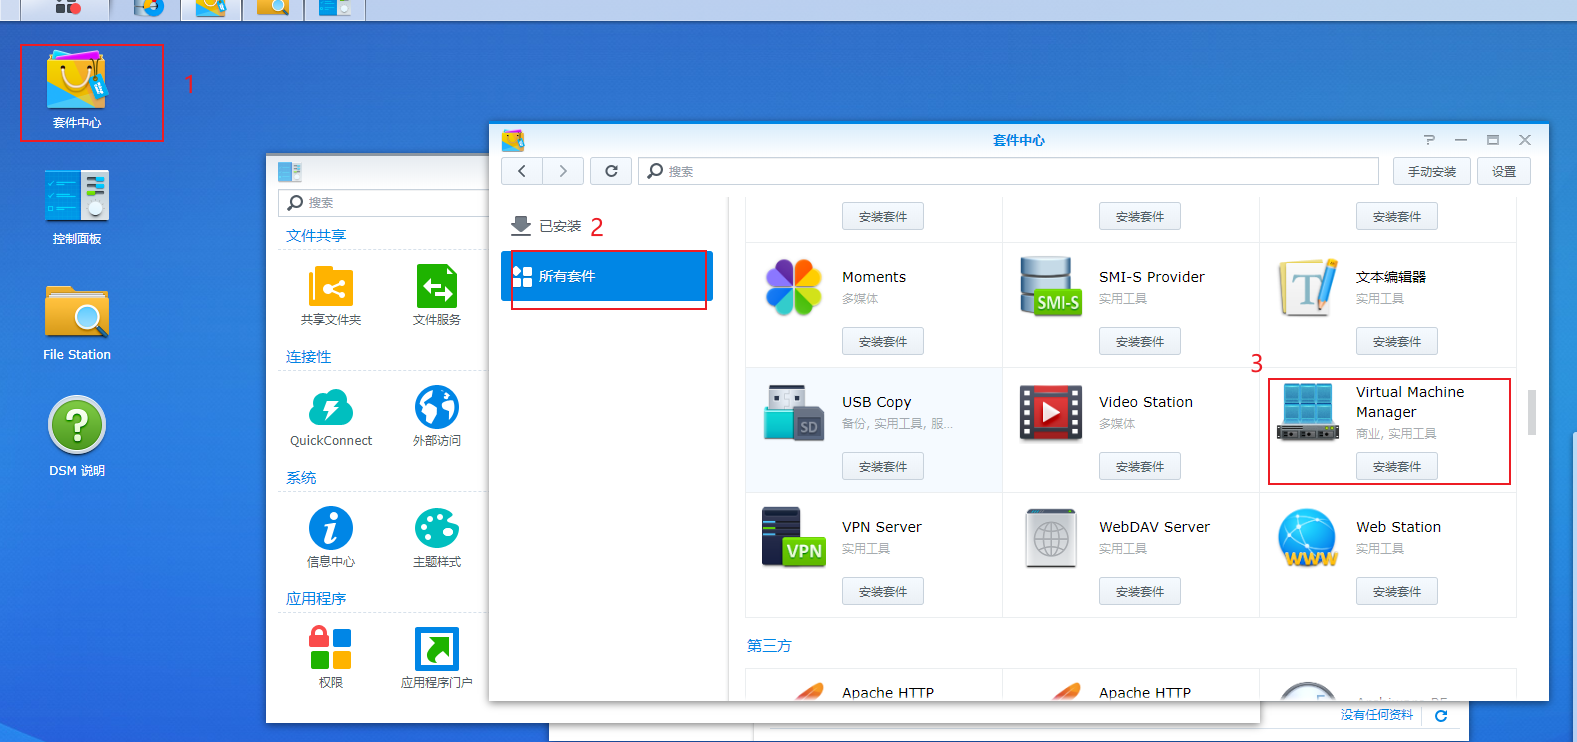Switch to Control Panel taskbar button
Image resolution: width=1577 pixels, height=742 pixels.
click(x=334, y=8)
